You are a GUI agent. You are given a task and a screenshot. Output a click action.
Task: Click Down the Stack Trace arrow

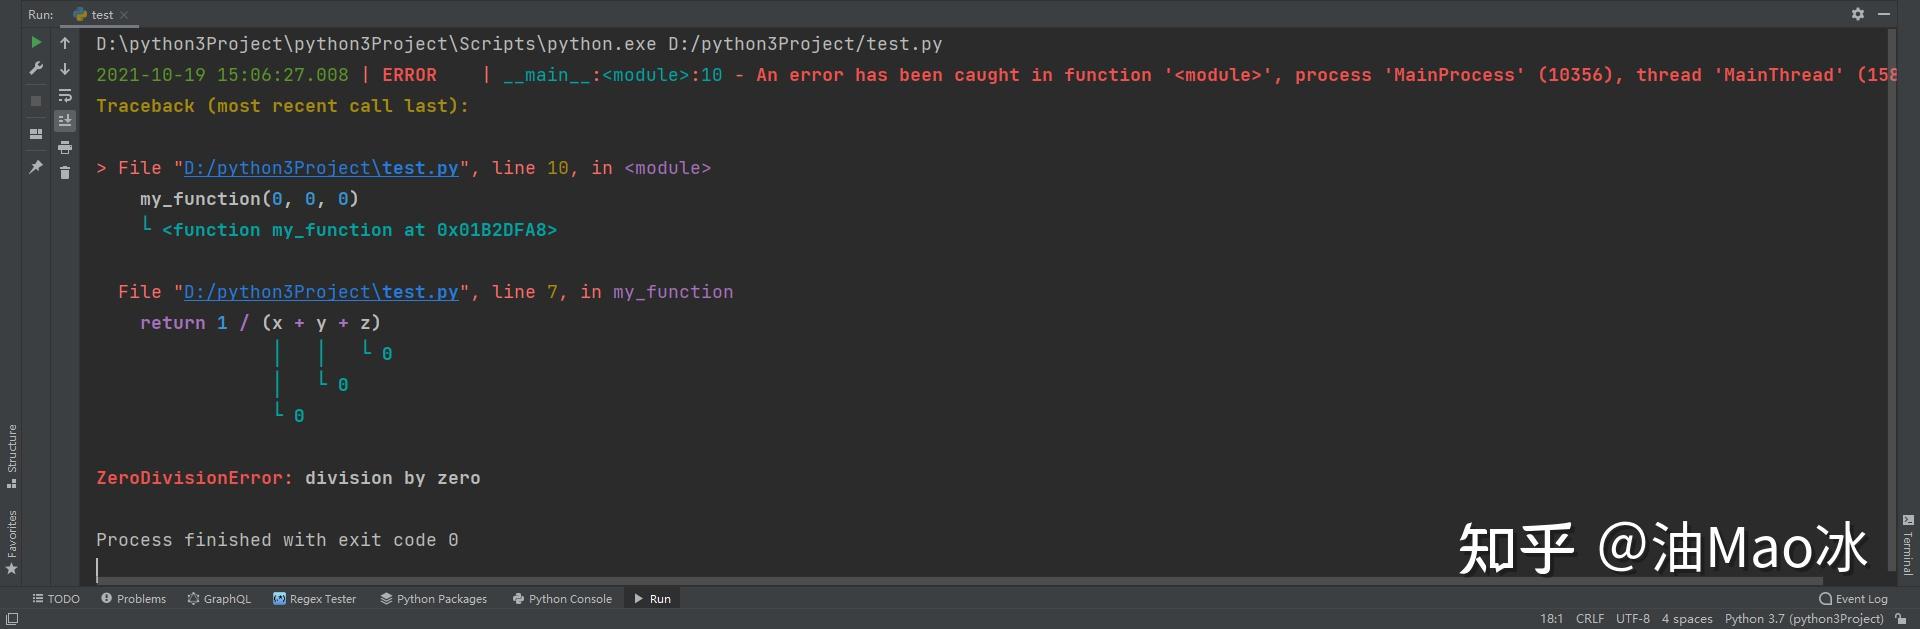point(65,69)
